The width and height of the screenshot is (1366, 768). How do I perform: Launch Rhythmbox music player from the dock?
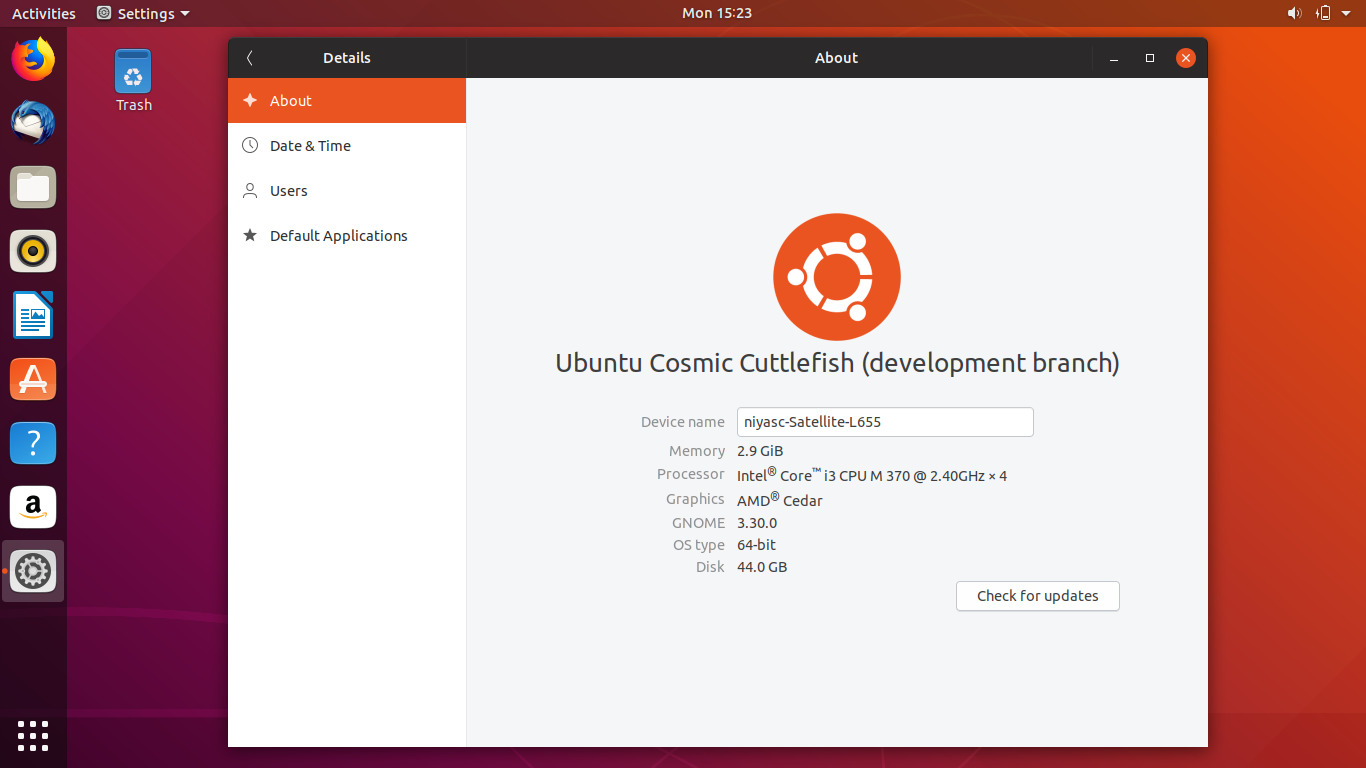coord(33,251)
